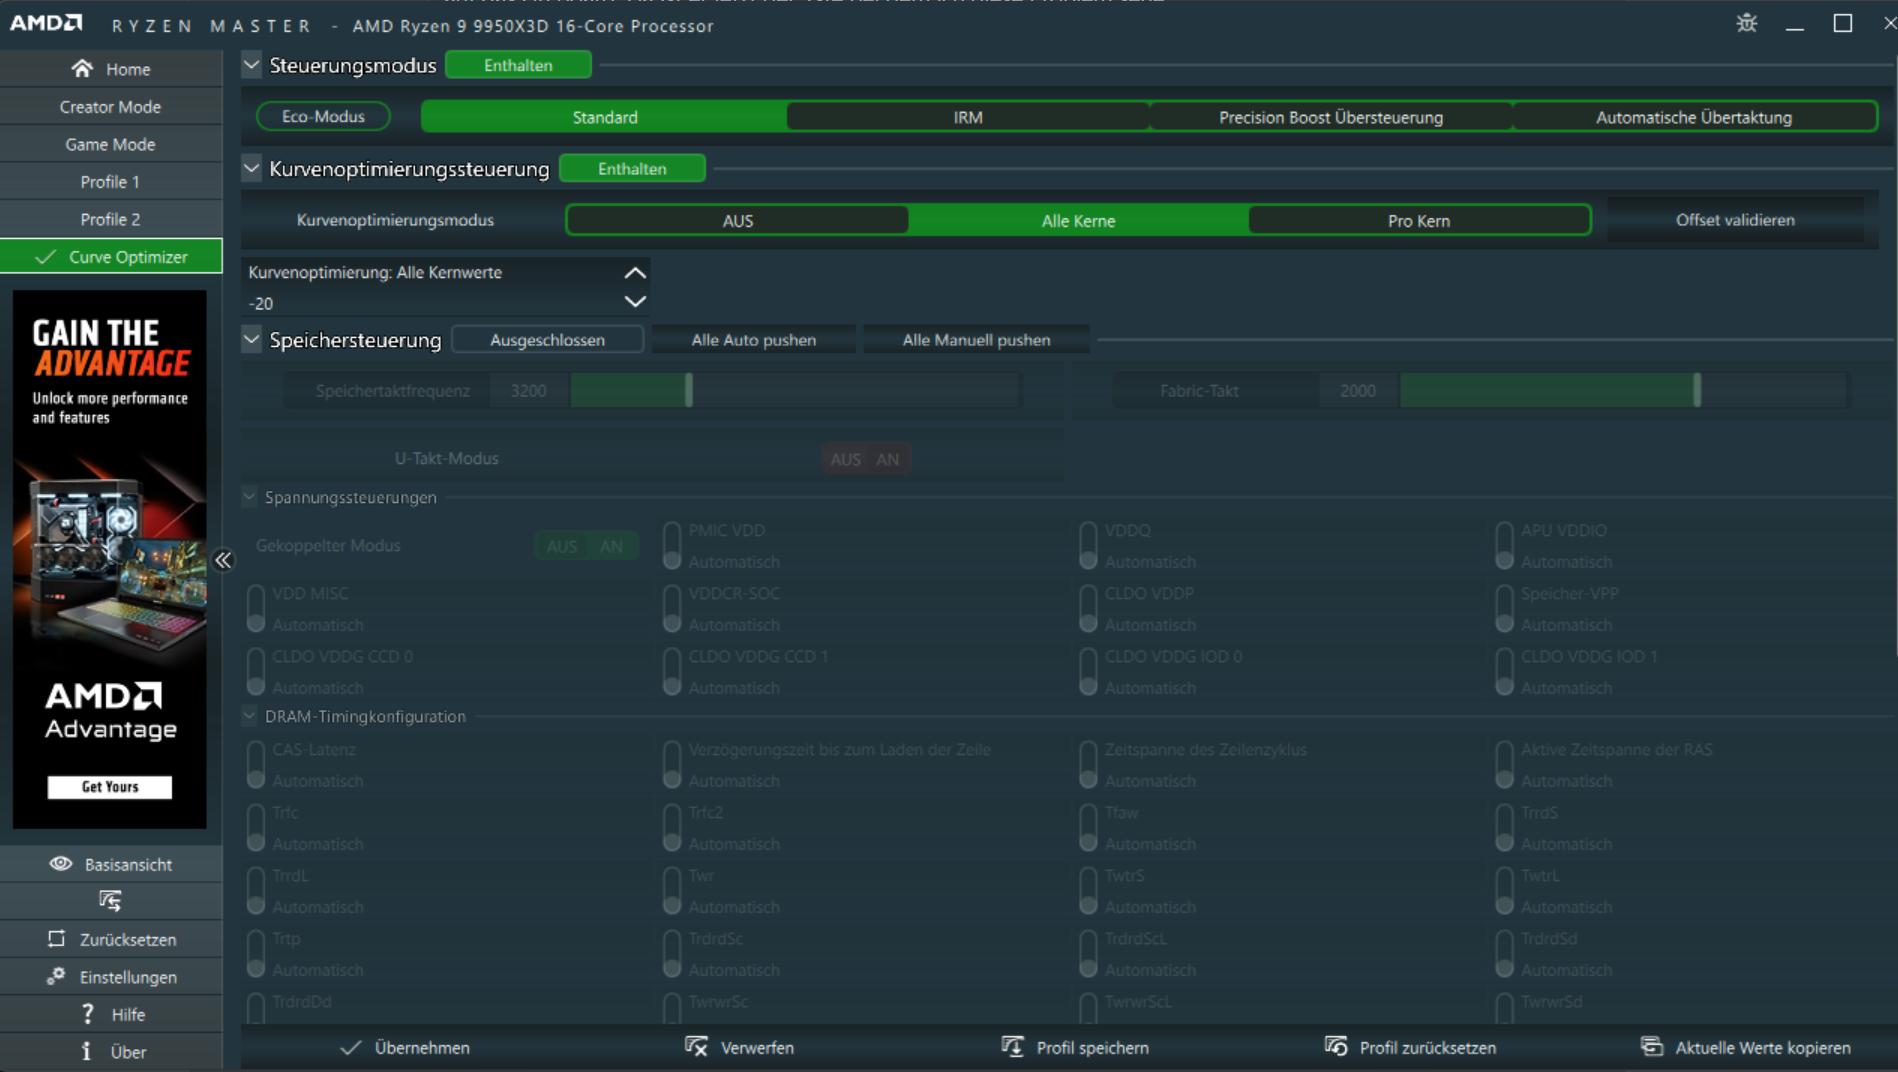This screenshot has height=1072, width=1898.
Task: Click the Zurücksetzen reset icon
Action: [x=56, y=939]
